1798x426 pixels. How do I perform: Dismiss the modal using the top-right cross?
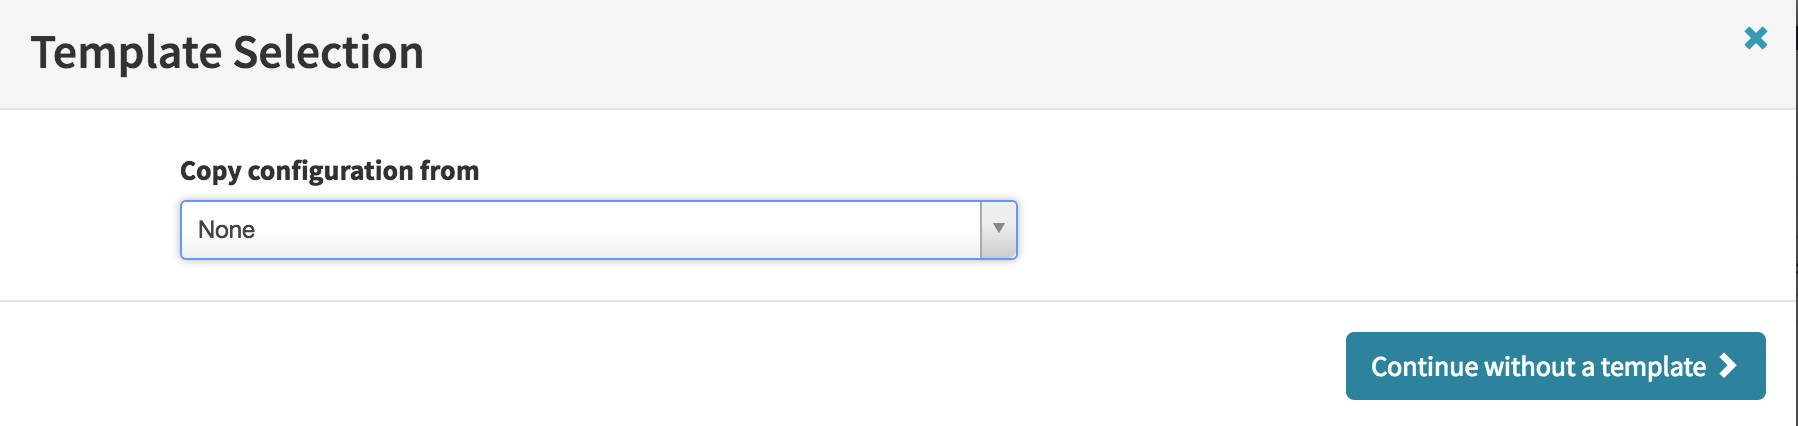tap(1755, 38)
